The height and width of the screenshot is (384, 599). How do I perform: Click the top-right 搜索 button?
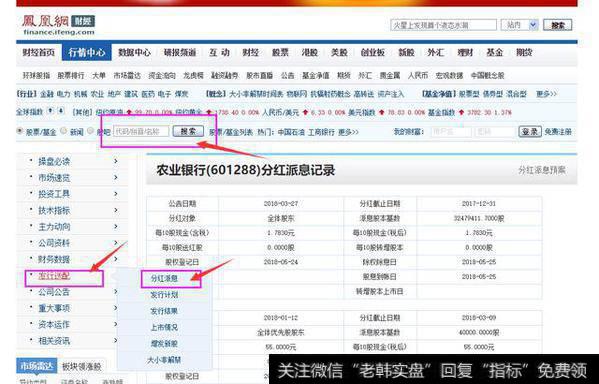point(557,25)
